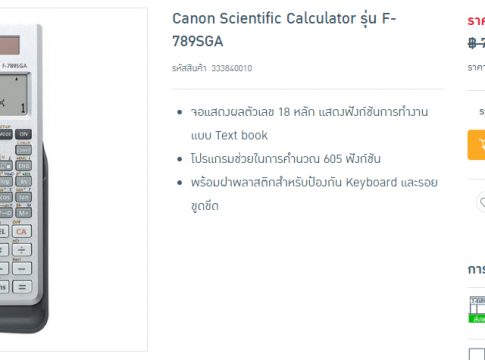Screen dimensions: 485x360
Task: Click the red price label at top right
Action: (476, 21)
